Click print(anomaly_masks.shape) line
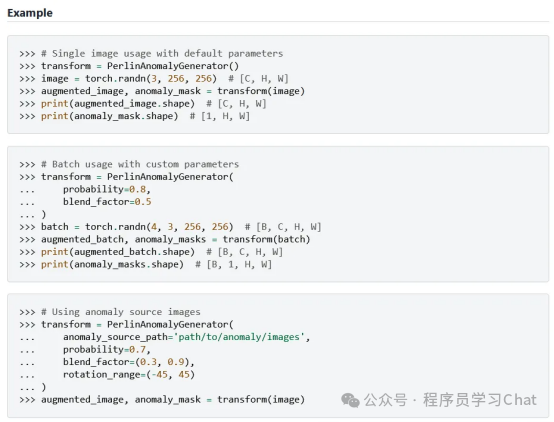This screenshot has width=554, height=422. coord(112,264)
